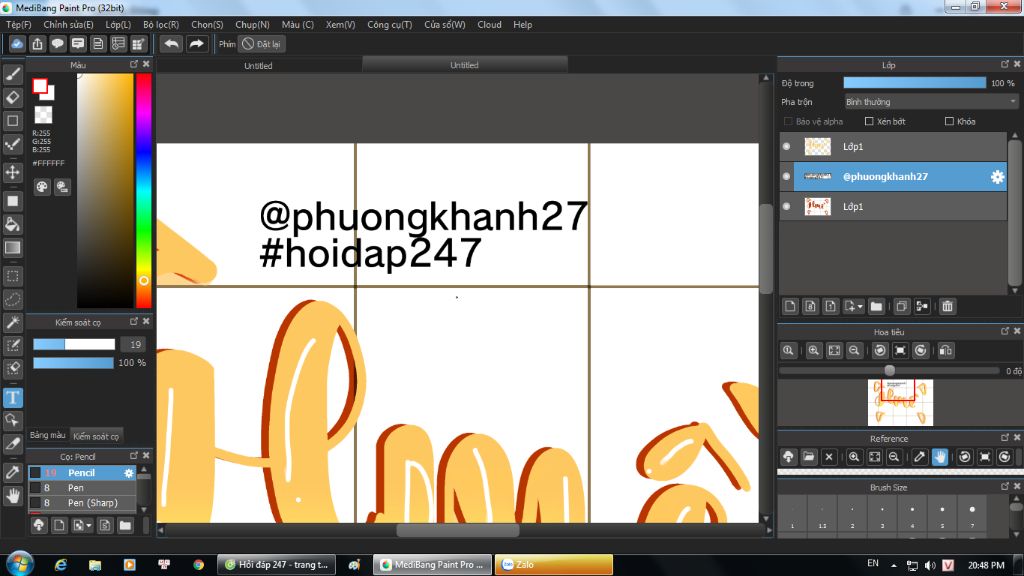Image resolution: width=1024 pixels, height=576 pixels.
Task: Select the Gradient tool
Action: click(x=12, y=248)
